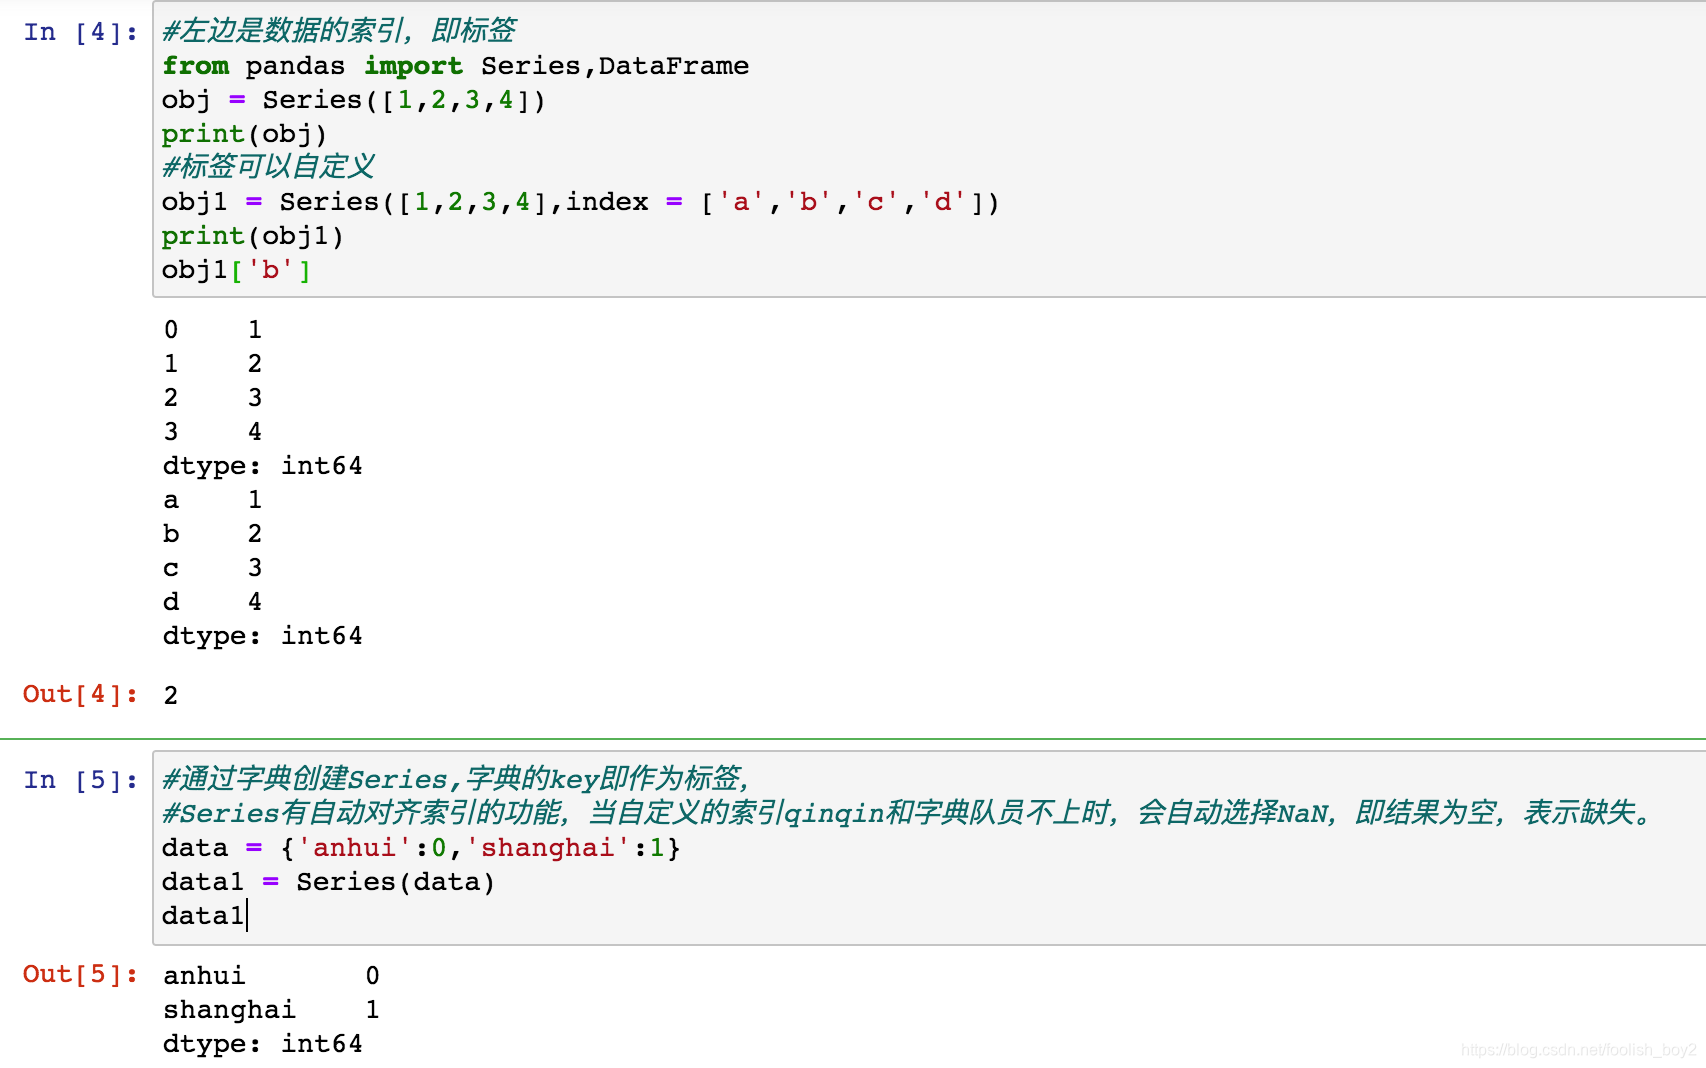Click 'data1 = Series(data)' line
1706x1068 pixels.
tap(328, 882)
